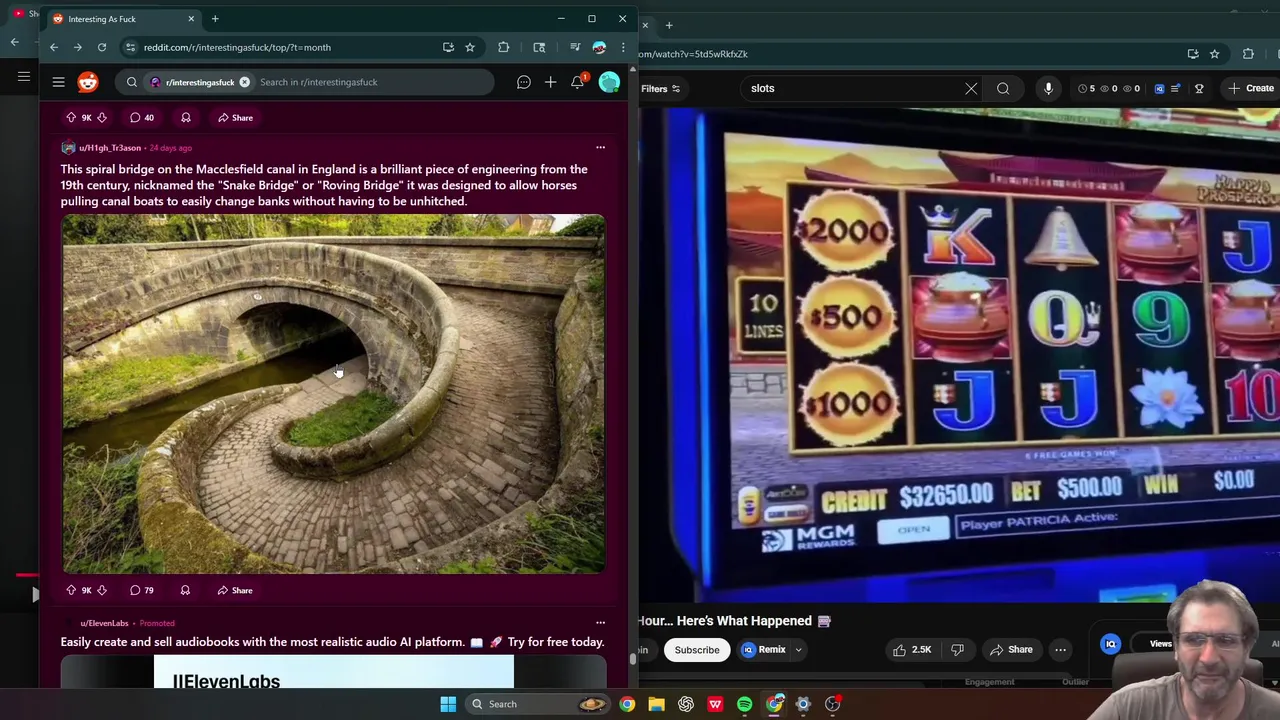The width and height of the screenshot is (1280, 720).
Task: Open ChatGPT from the taskbar
Action: [x=686, y=704]
